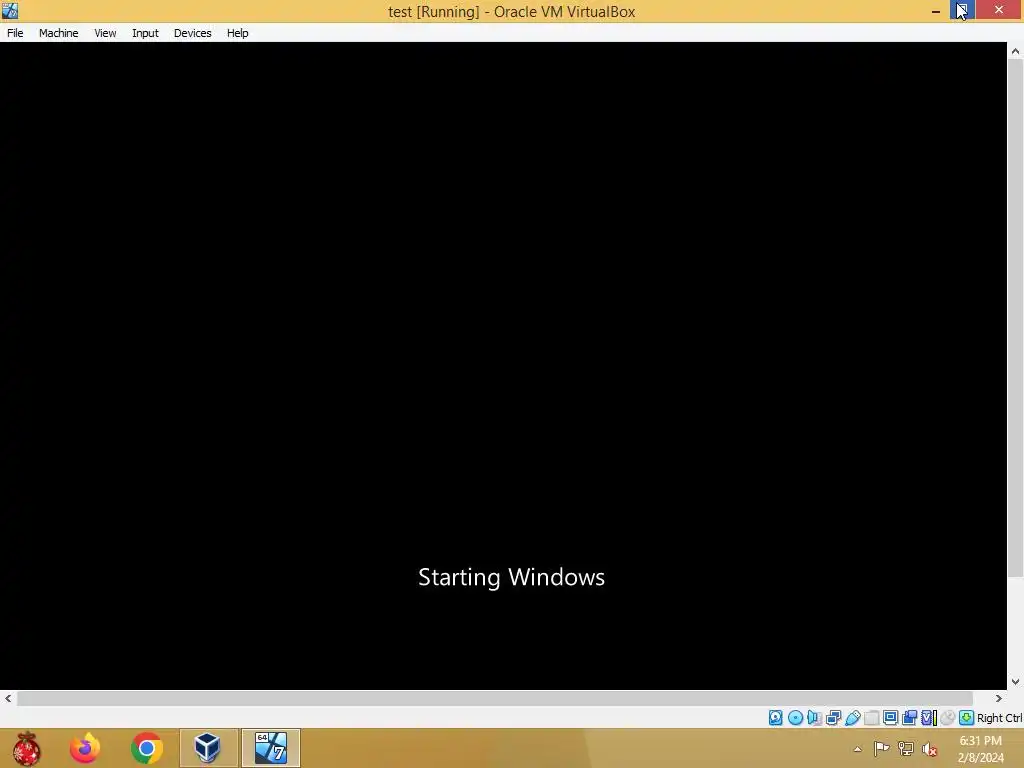
Task: Click the recording status icon
Action: click(910, 718)
